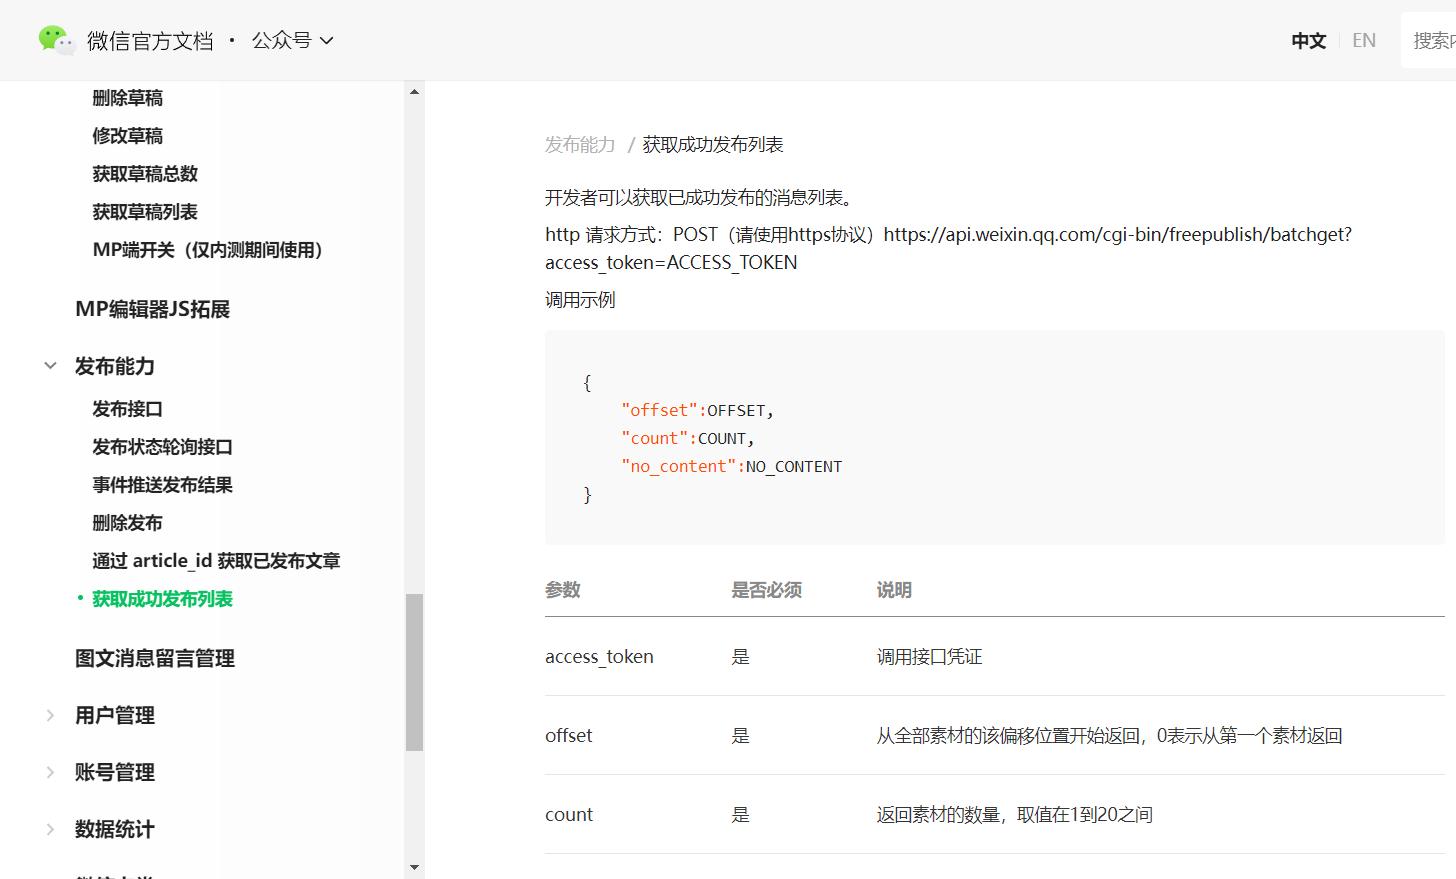Viewport: 1456px width, 879px height.
Task: Click the WeChat logo icon
Action: coord(57,40)
